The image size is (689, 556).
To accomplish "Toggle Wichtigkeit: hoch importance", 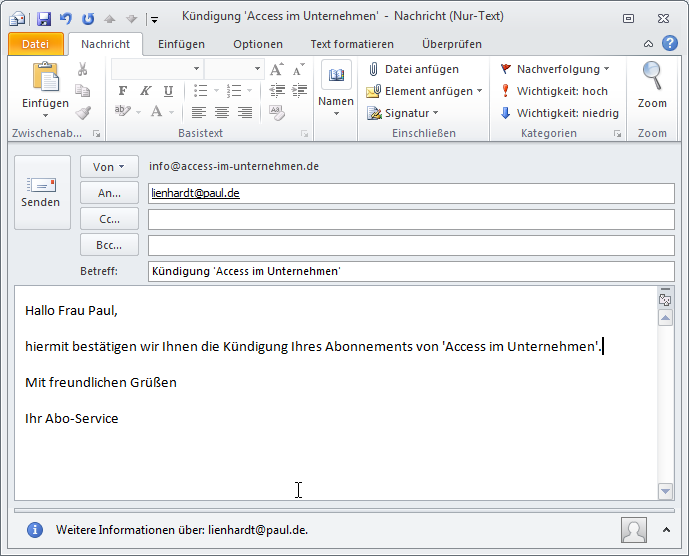I will coord(559,91).
